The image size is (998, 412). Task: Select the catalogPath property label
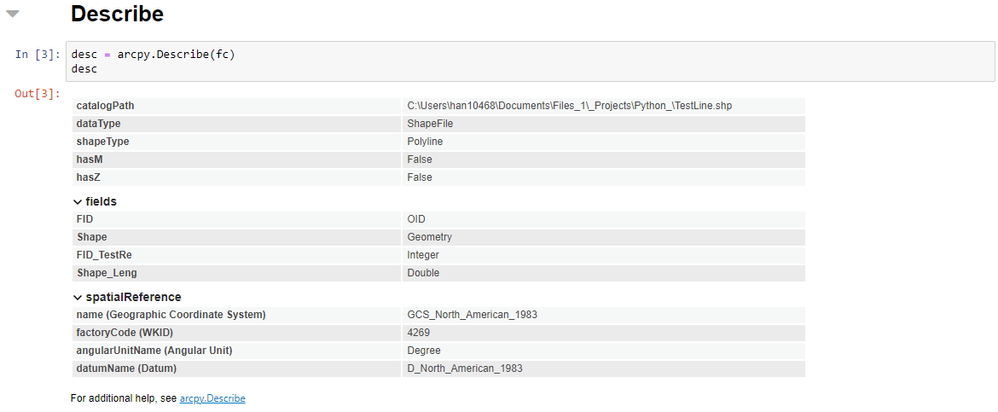[105, 106]
